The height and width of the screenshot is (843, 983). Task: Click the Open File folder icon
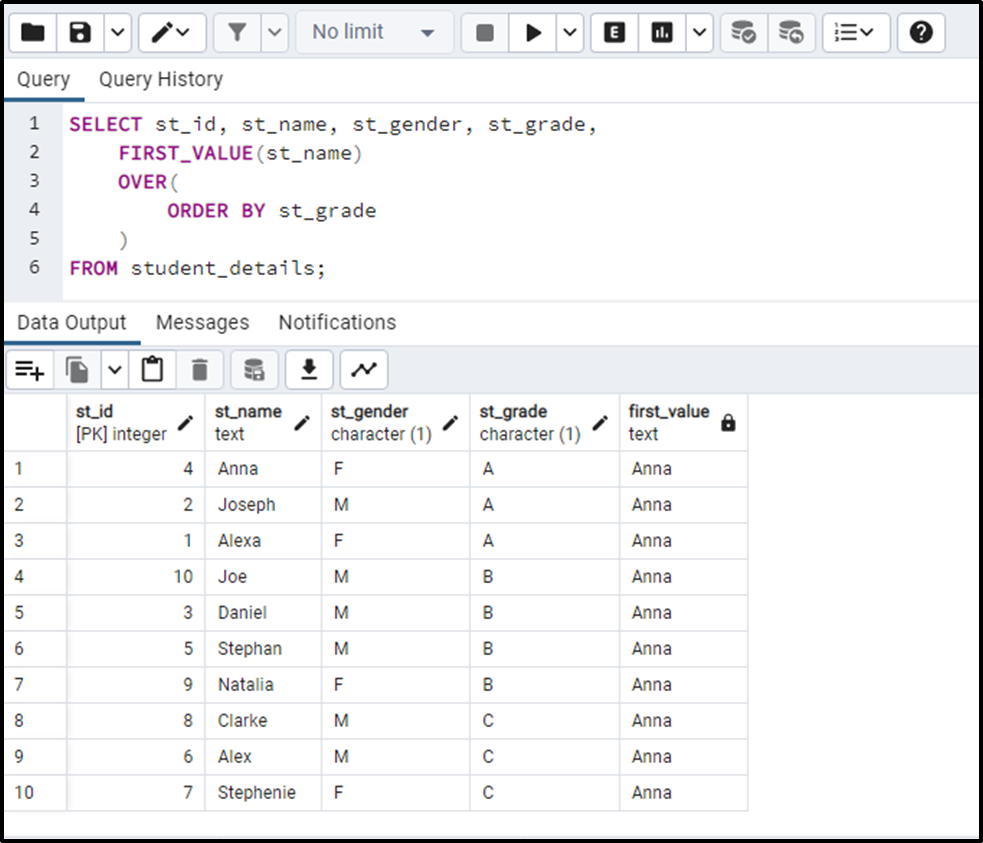33,33
